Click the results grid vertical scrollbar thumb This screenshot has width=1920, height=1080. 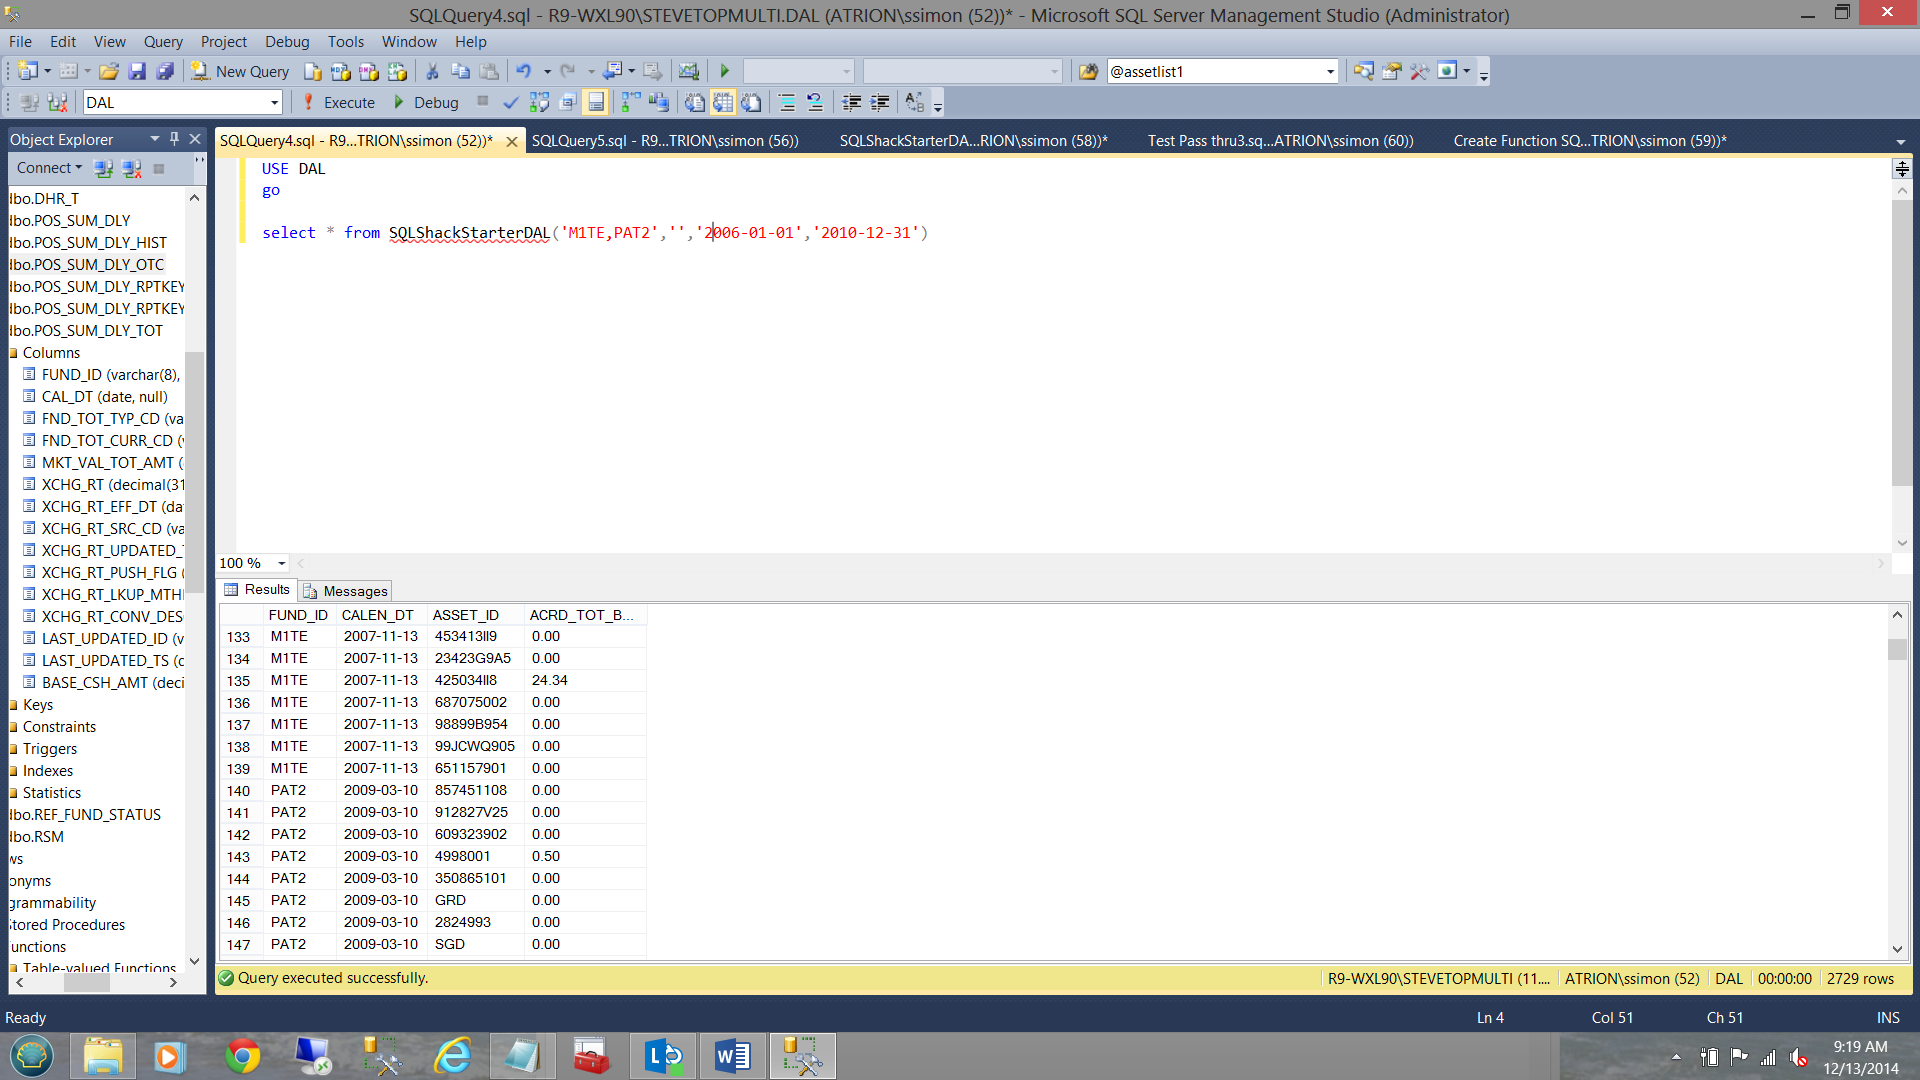[1897, 650]
